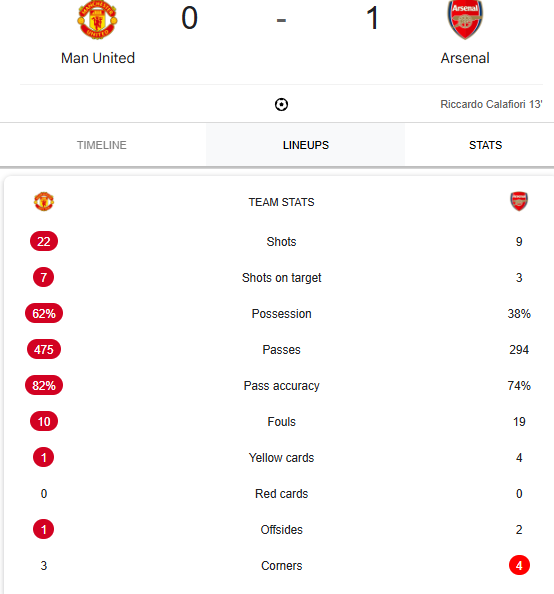The height and width of the screenshot is (594, 554).
Task: Click the red 4 corners badge
Action: click(519, 565)
